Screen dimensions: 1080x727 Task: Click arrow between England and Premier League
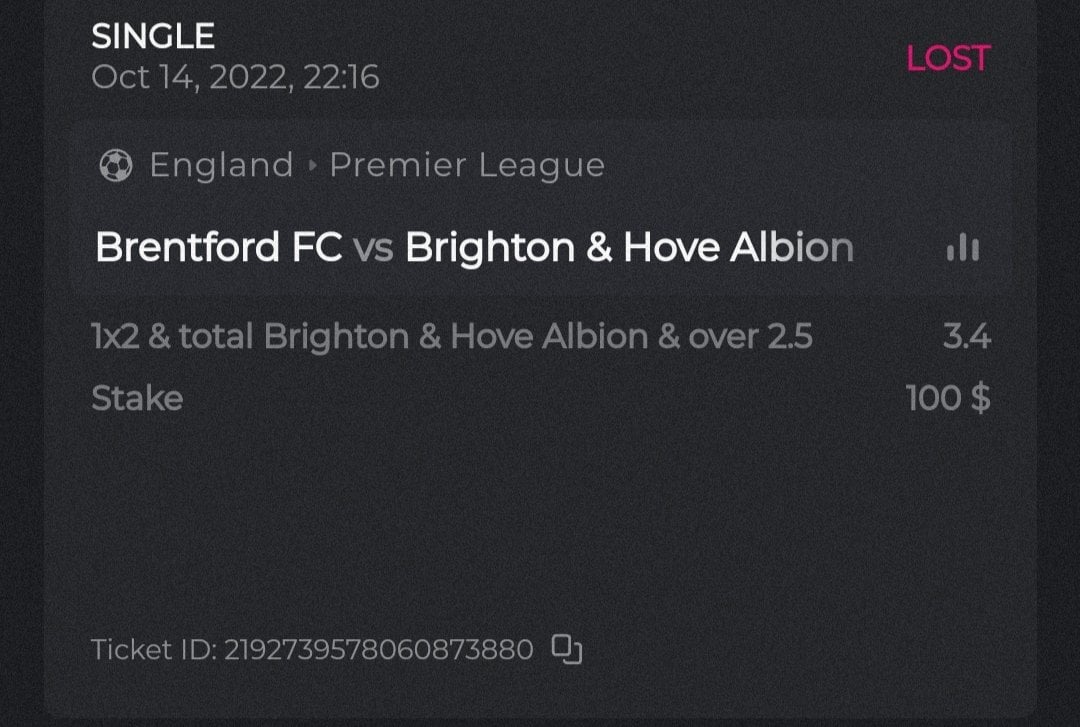tap(312, 166)
